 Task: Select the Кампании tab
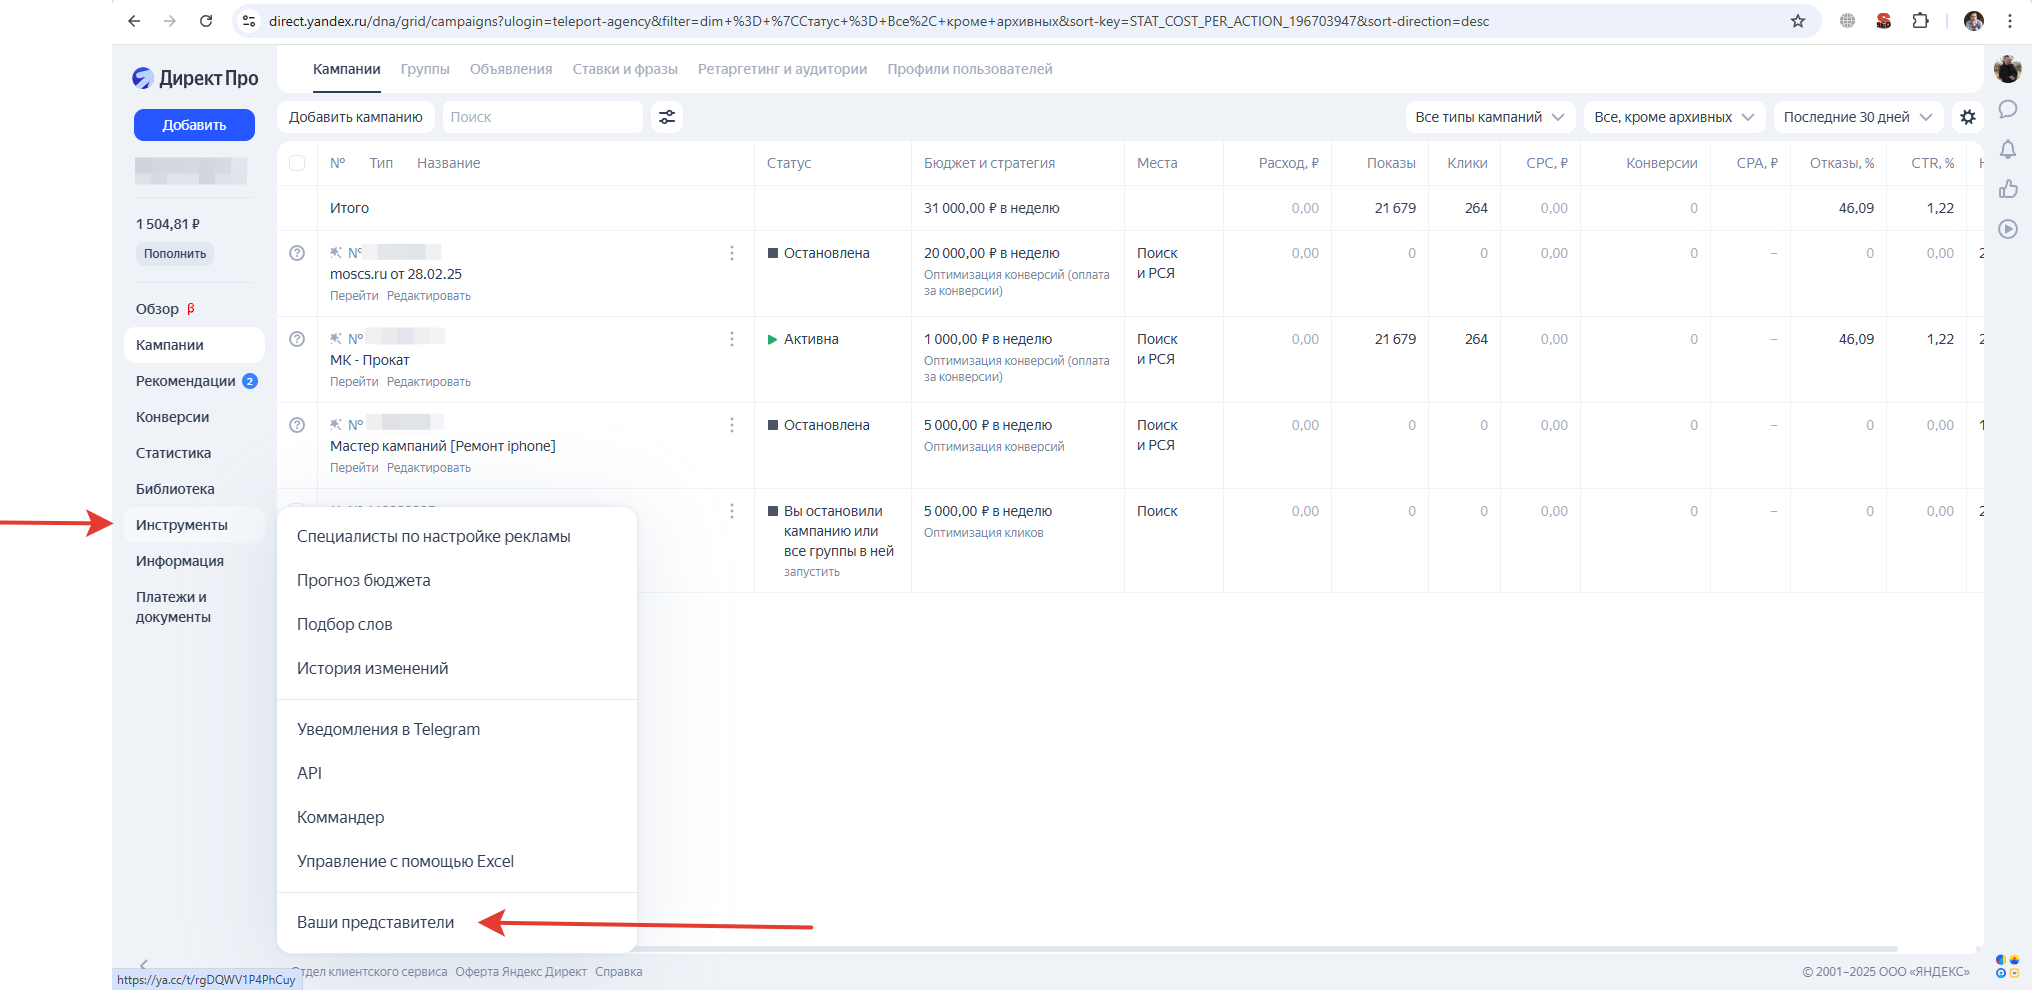coord(346,69)
